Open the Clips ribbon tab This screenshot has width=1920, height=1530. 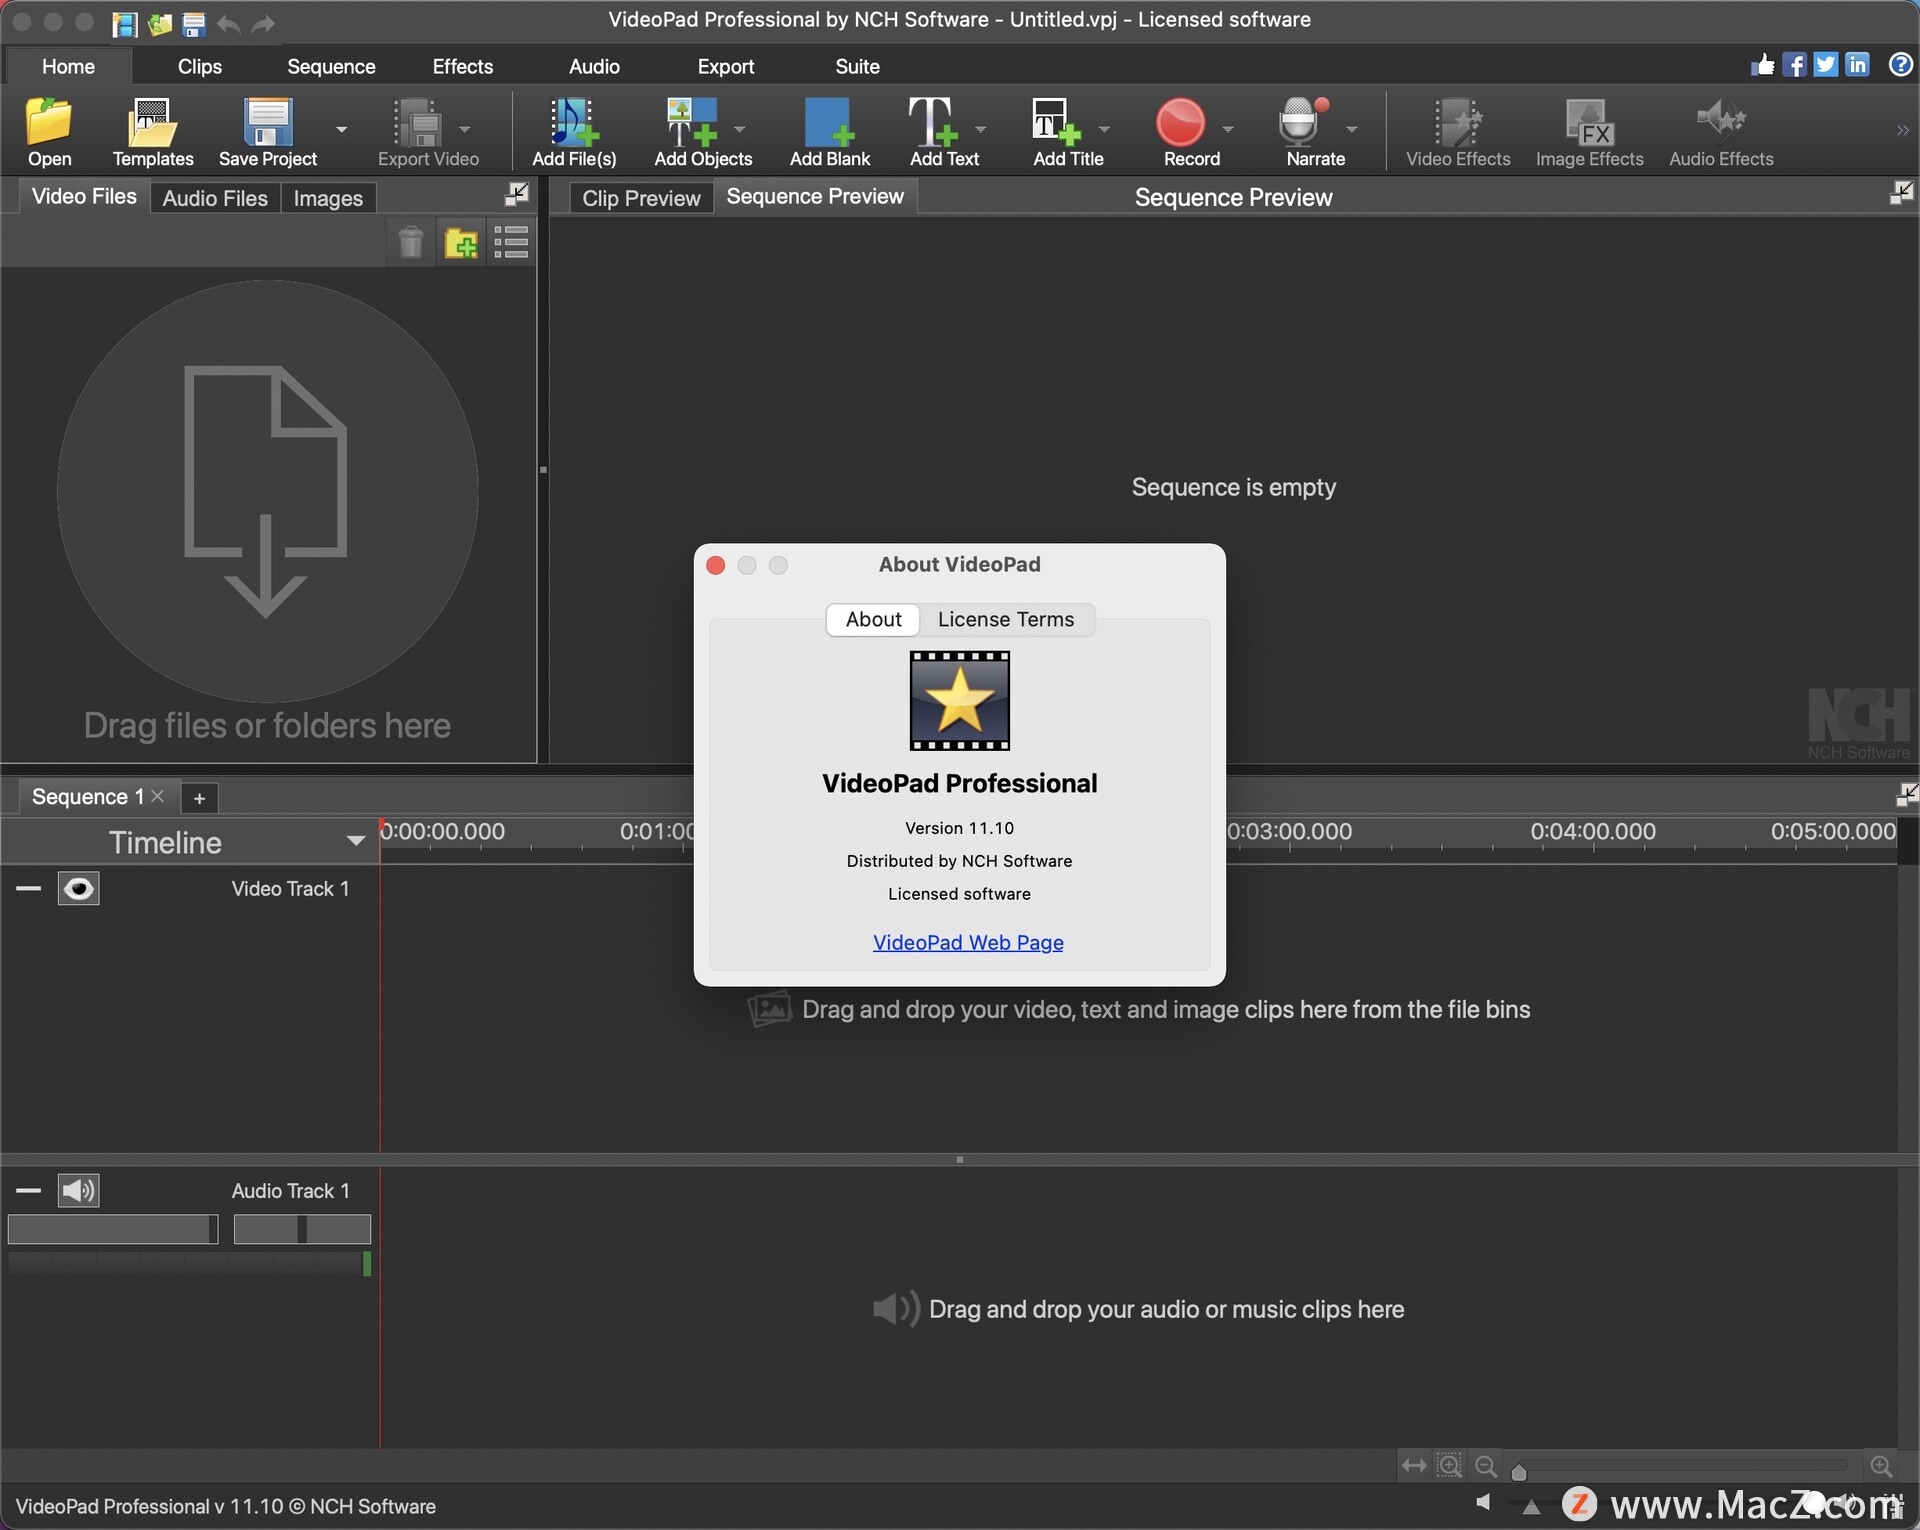pyautogui.click(x=199, y=66)
